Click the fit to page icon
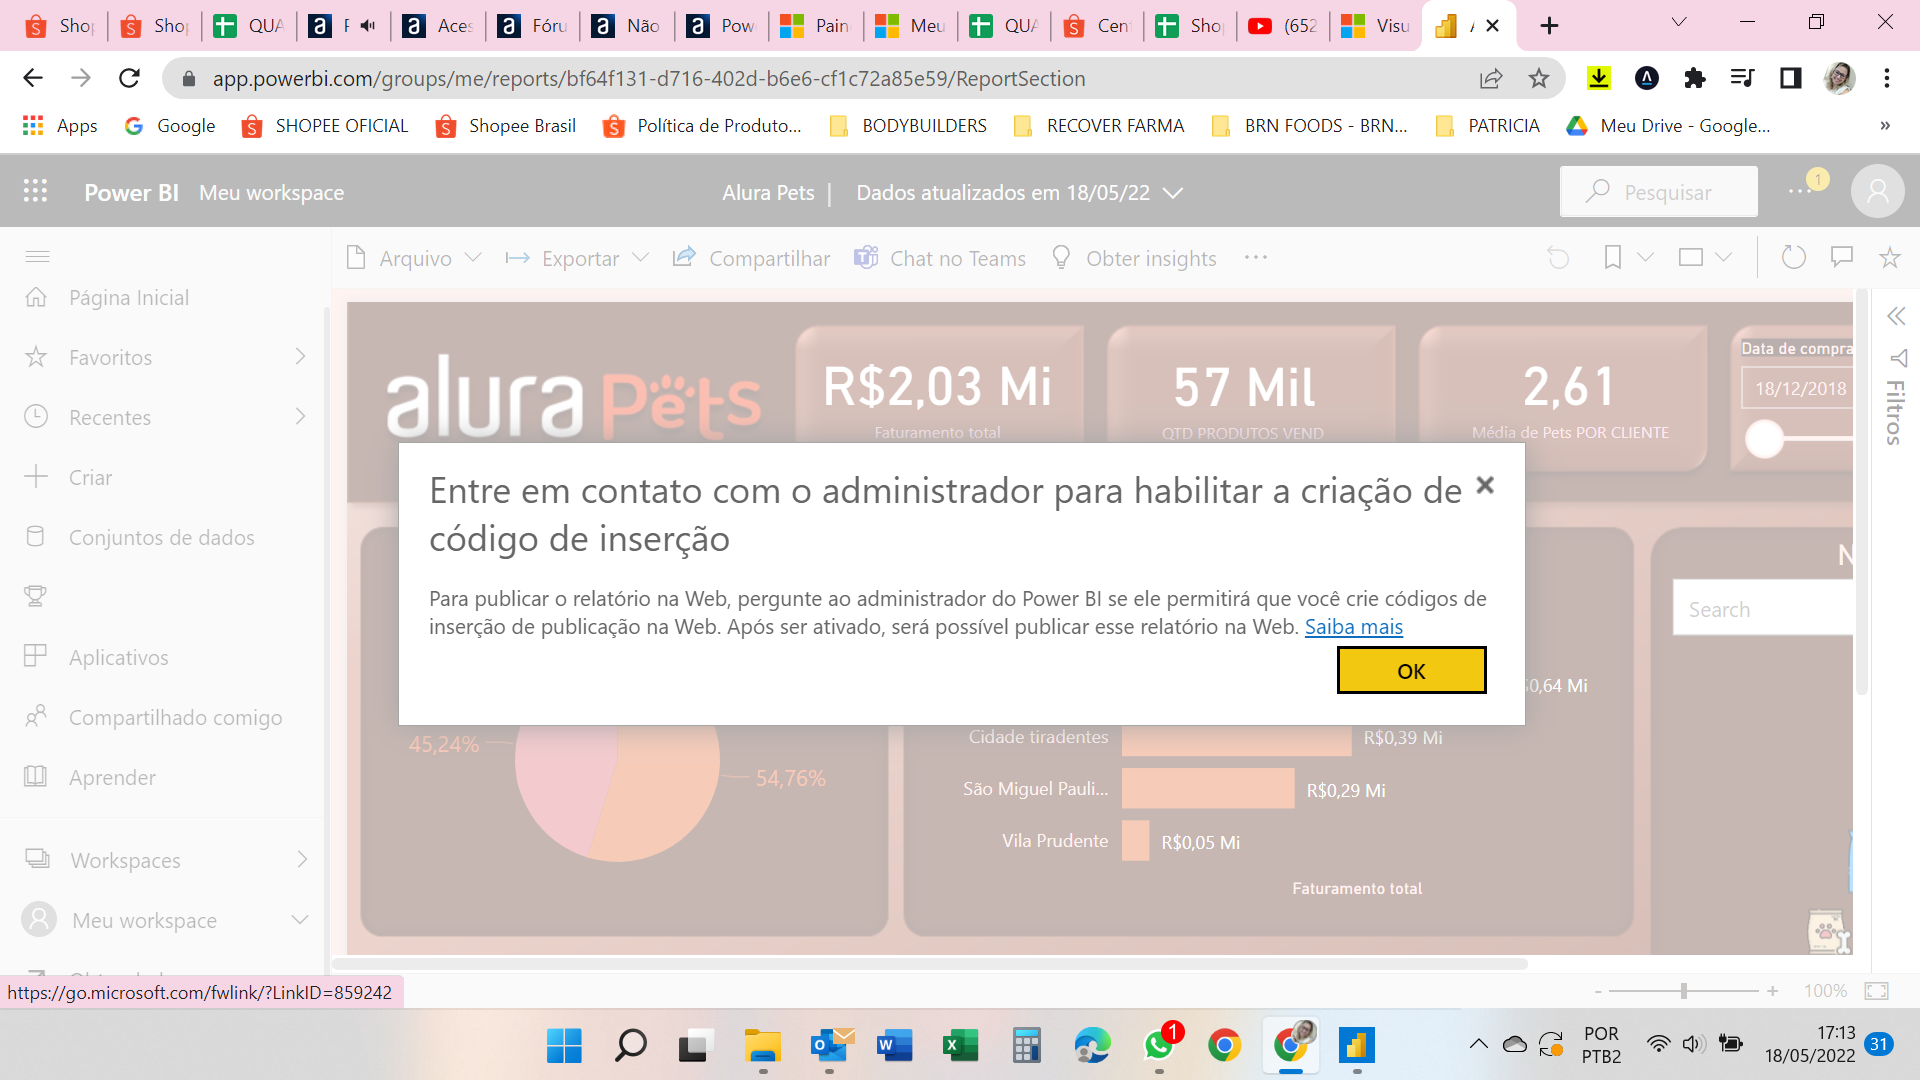The width and height of the screenshot is (1920, 1080). [x=1877, y=991]
